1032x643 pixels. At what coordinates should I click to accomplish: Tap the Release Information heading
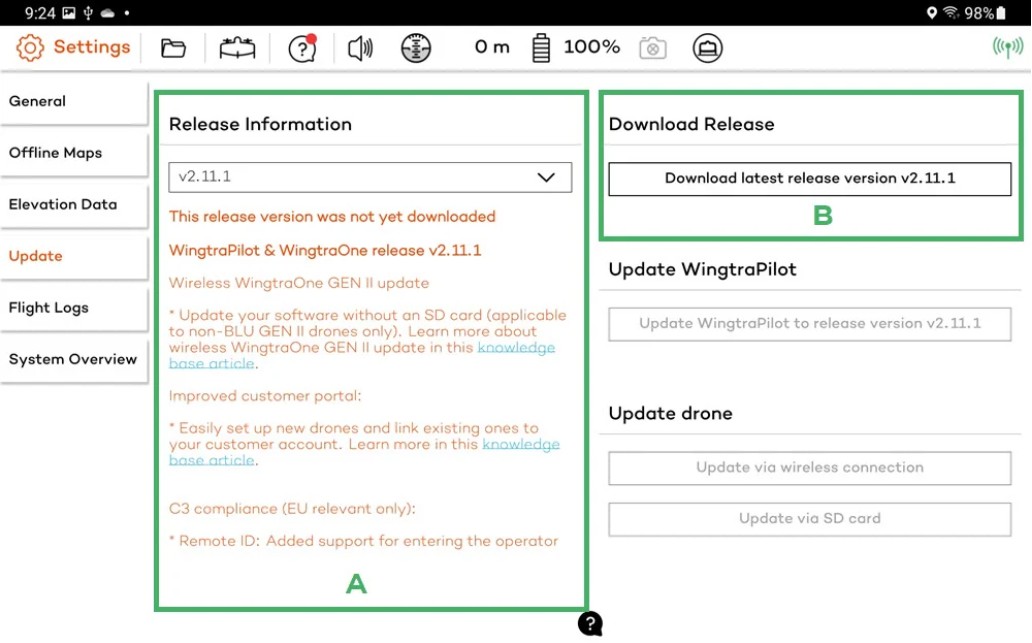[x=260, y=124]
